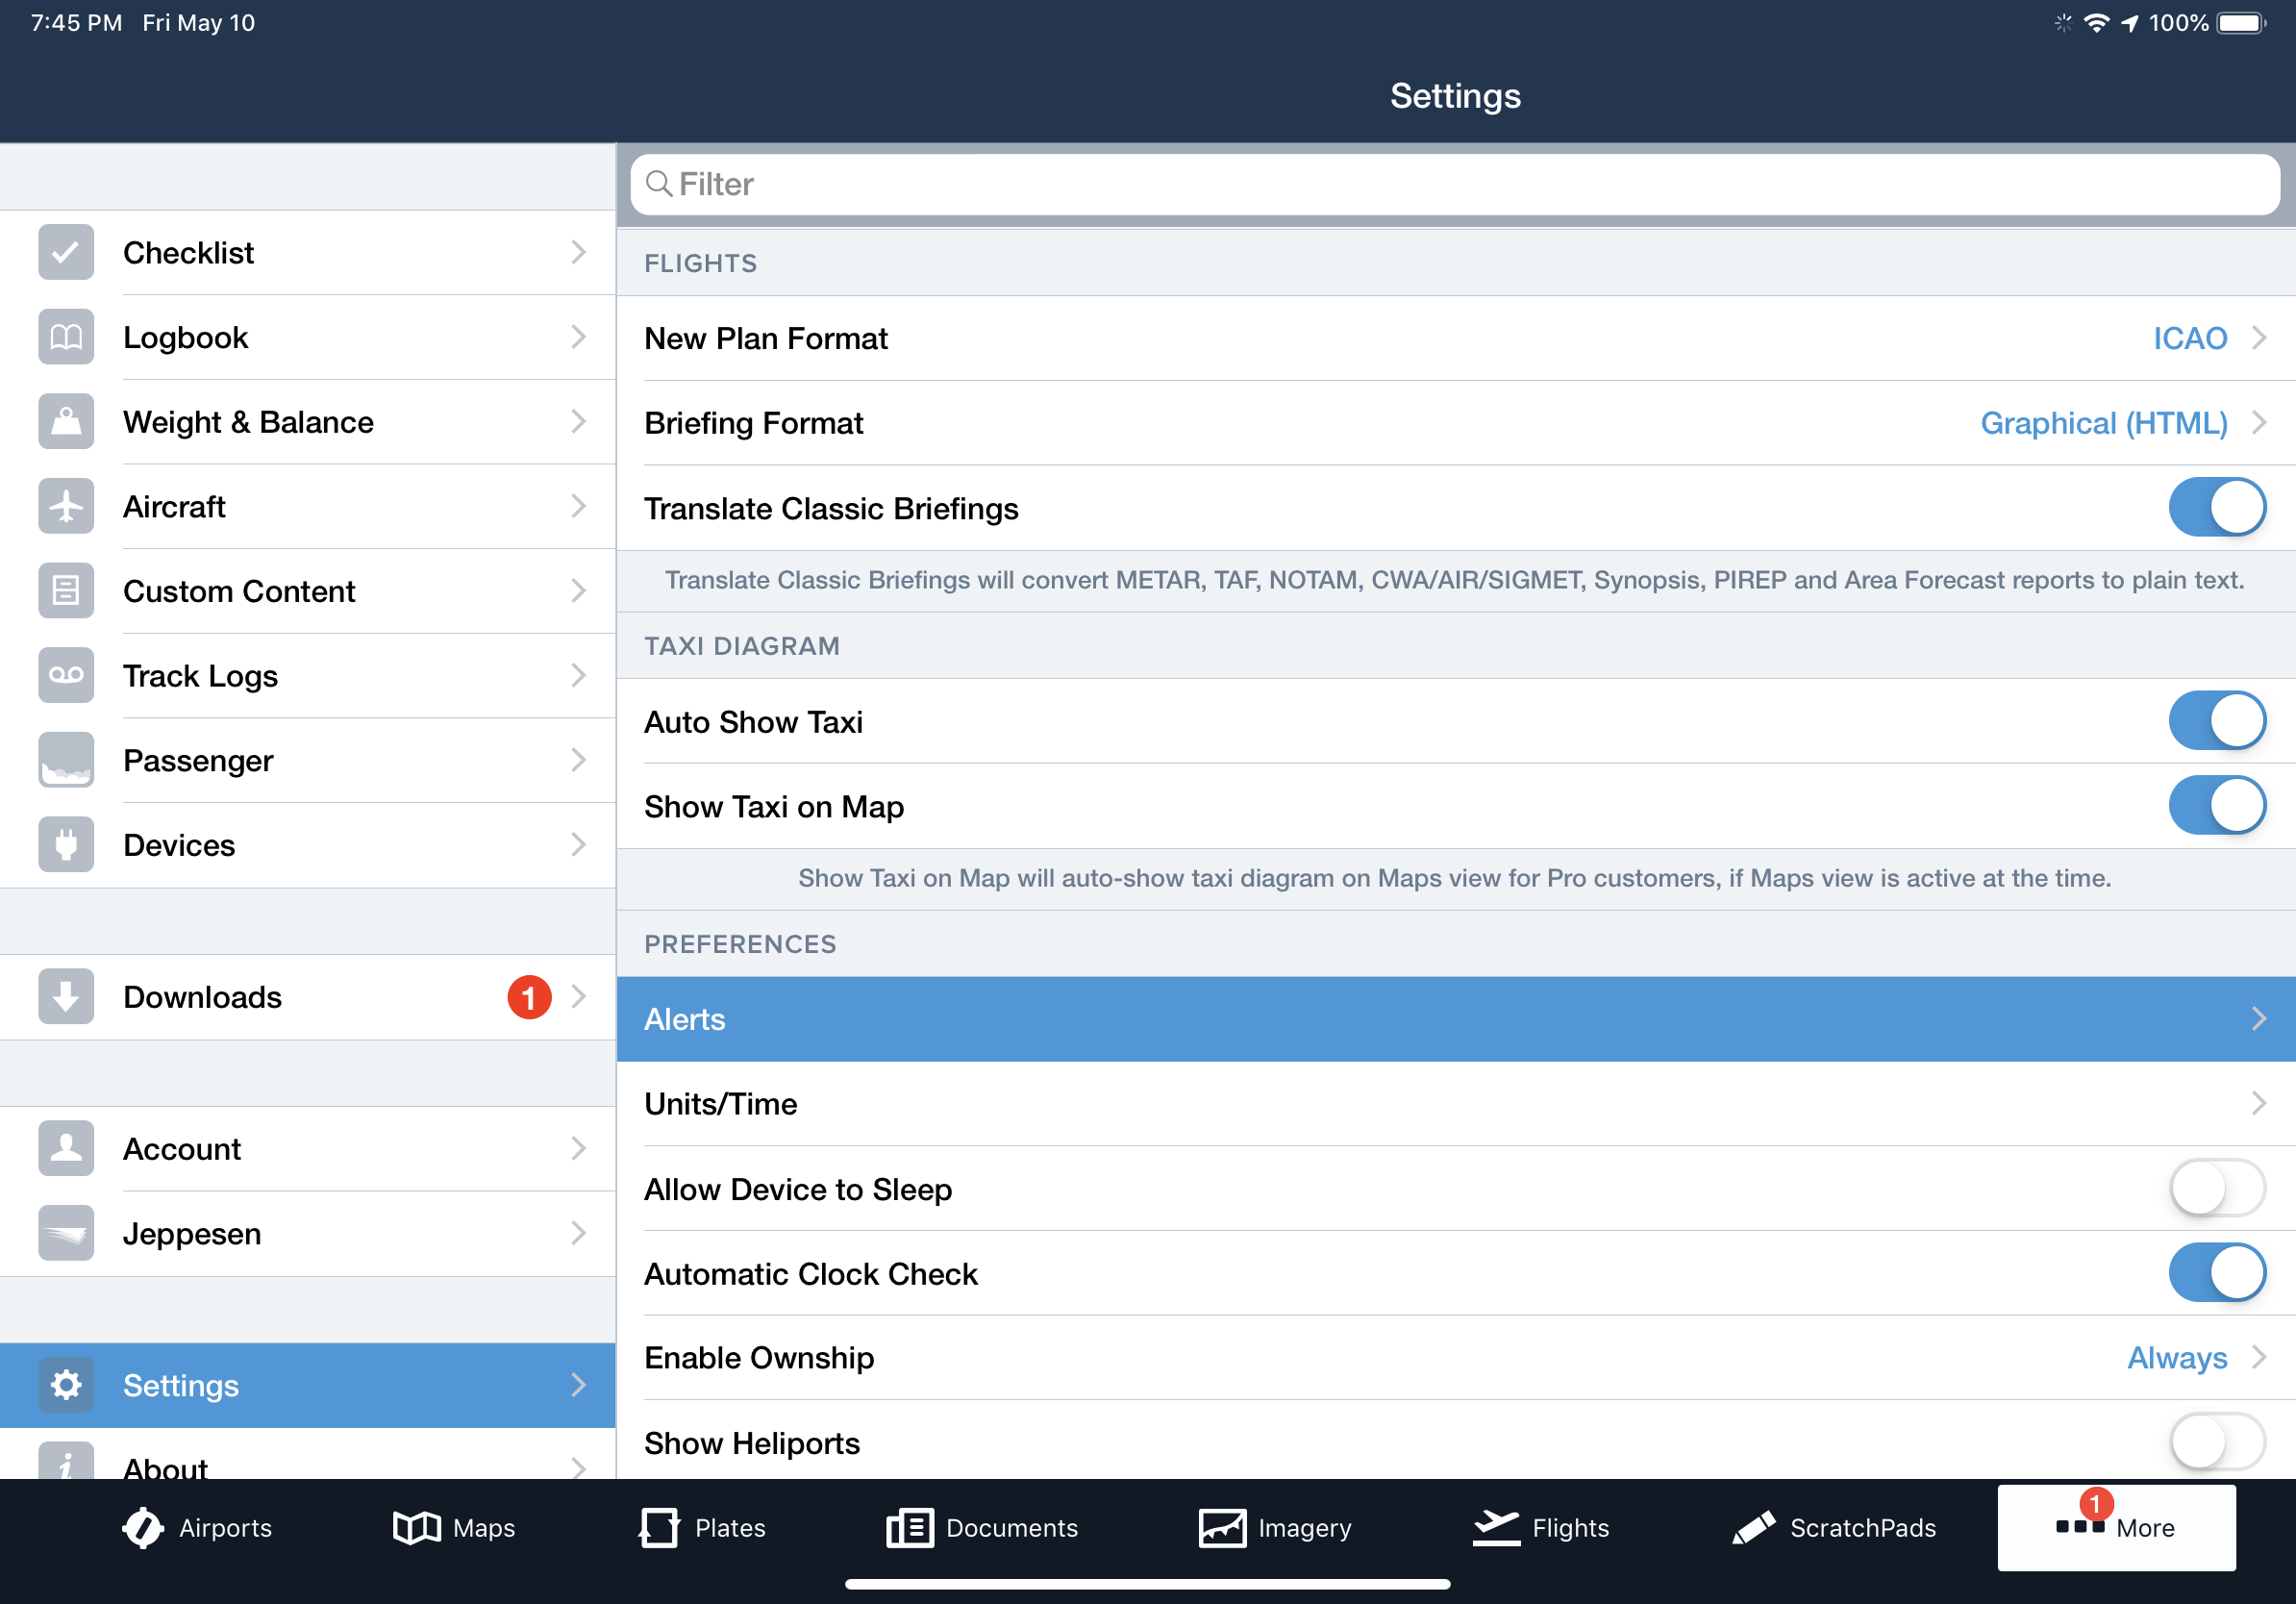The width and height of the screenshot is (2296, 1604).
Task: Enable Allow Device to Sleep
Action: pos(2216,1189)
